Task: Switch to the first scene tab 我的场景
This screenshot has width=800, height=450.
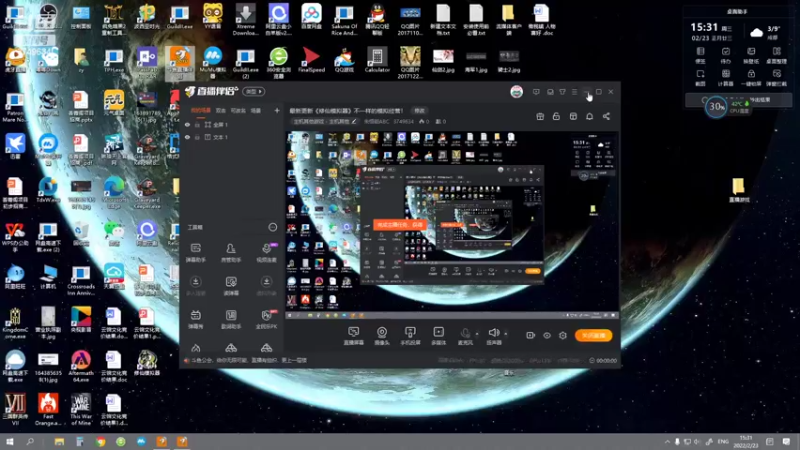Action: pyautogui.click(x=201, y=110)
